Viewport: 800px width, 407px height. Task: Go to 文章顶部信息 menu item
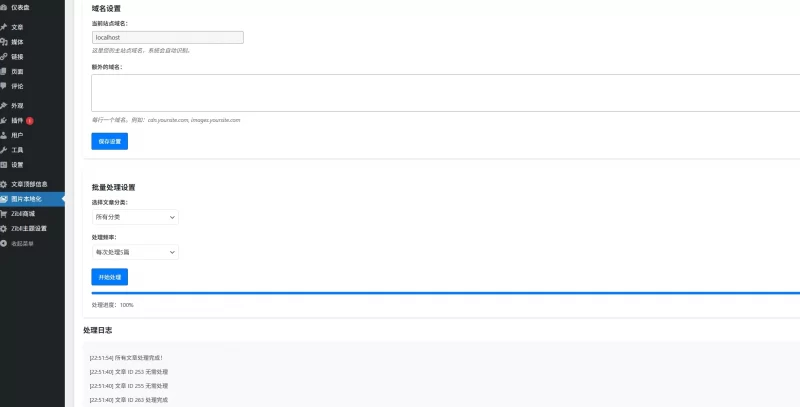click(28, 184)
